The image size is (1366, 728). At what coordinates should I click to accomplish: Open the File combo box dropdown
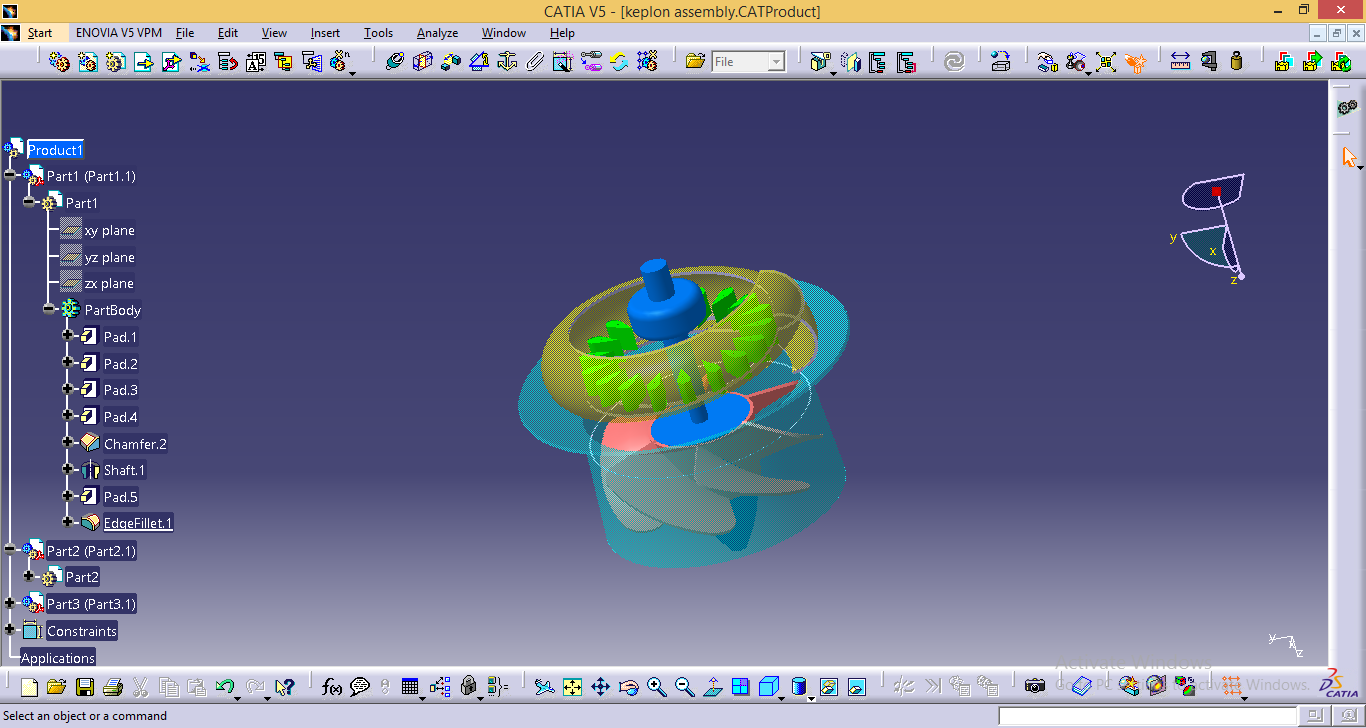click(776, 62)
